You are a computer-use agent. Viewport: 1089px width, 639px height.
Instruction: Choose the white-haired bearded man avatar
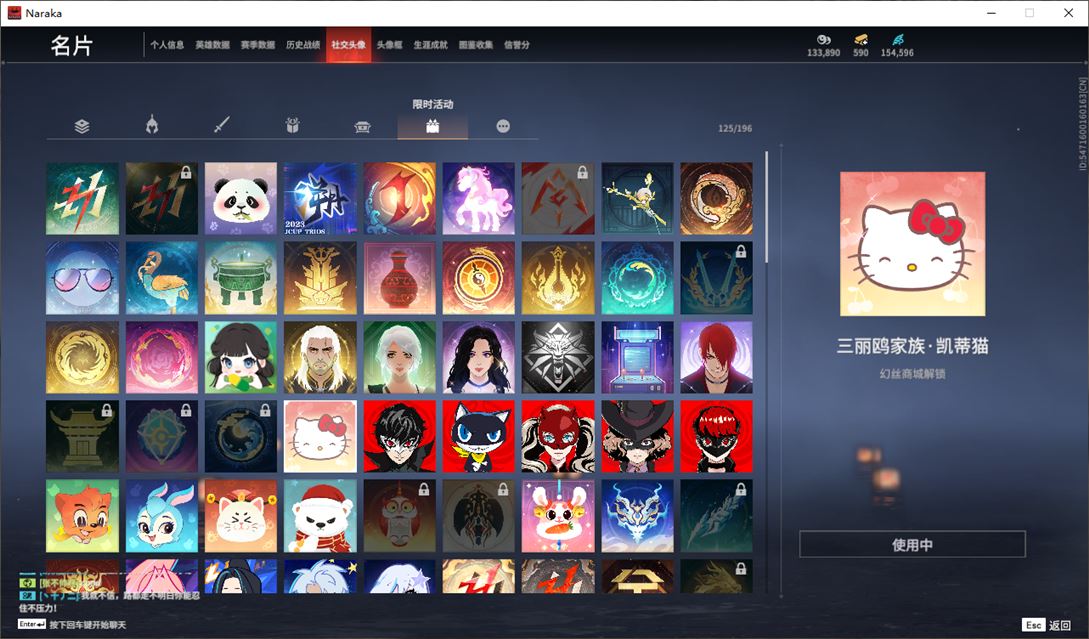click(320, 357)
